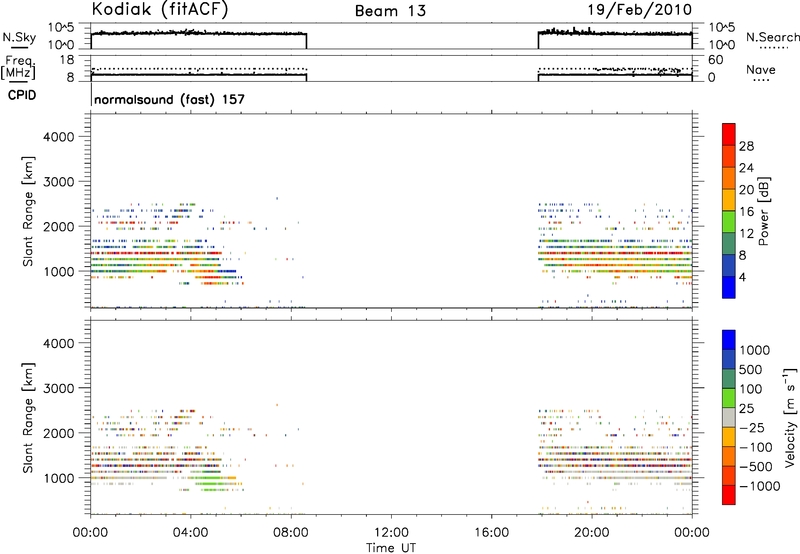Click the "24" label on Power colorbar
This screenshot has width=800, height=554.
coord(746,168)
